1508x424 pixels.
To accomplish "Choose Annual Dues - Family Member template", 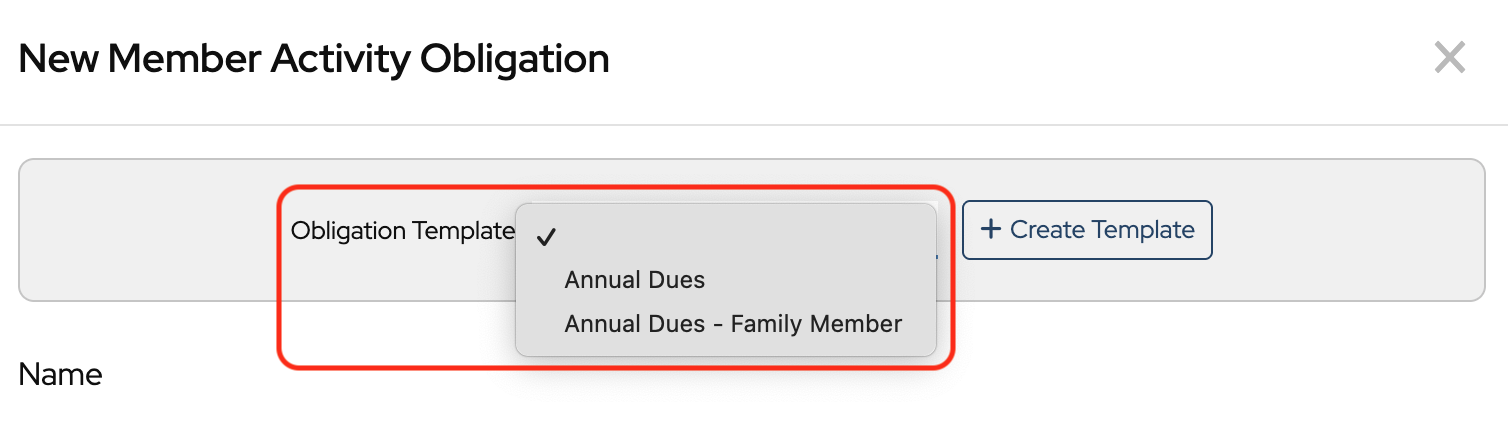I will (733, 324).
